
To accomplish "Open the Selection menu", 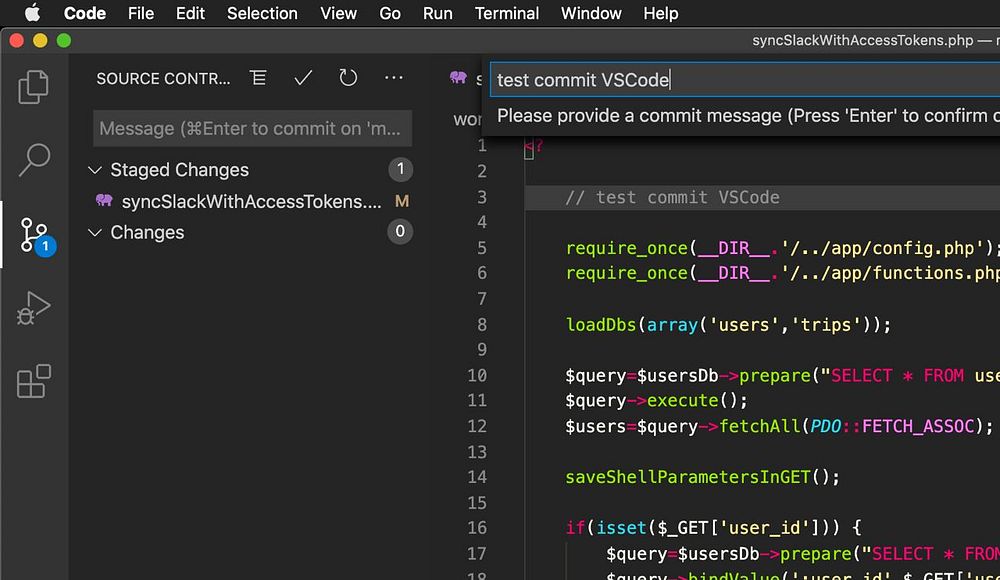I will pyautogui.click(x=262, y=13).
